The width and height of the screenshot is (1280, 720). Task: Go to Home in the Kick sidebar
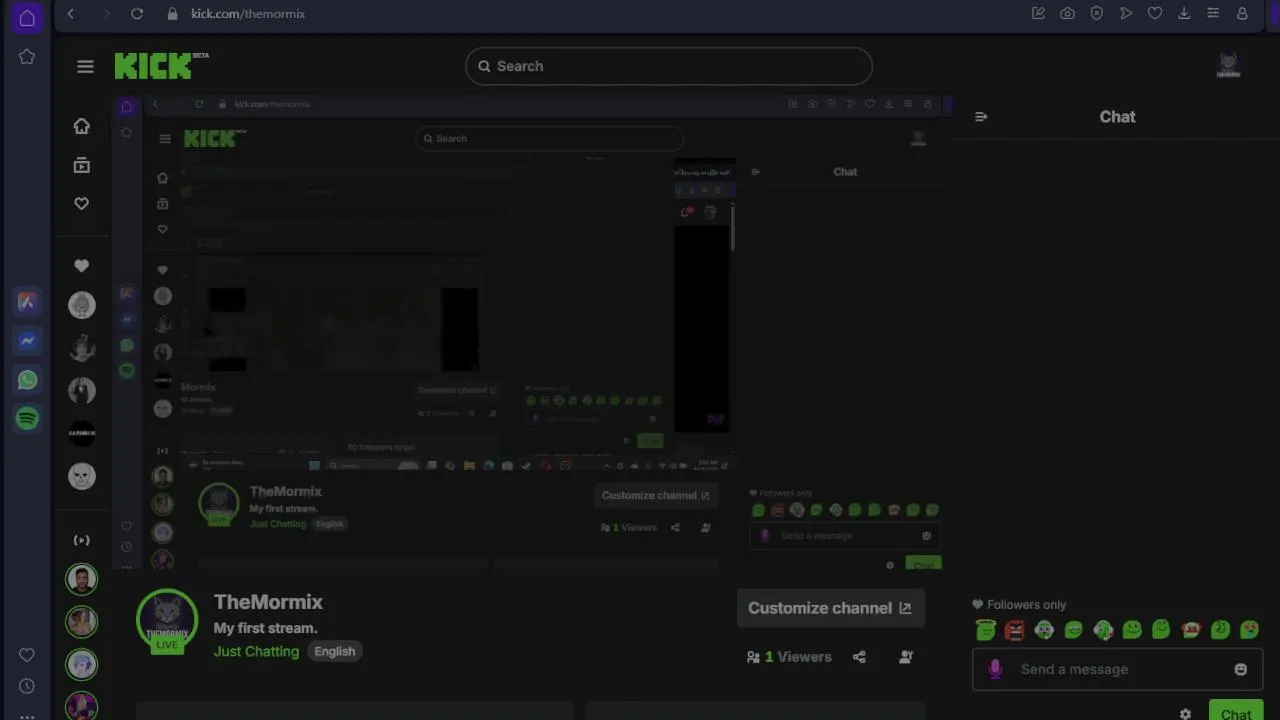[x=81, y=126]
